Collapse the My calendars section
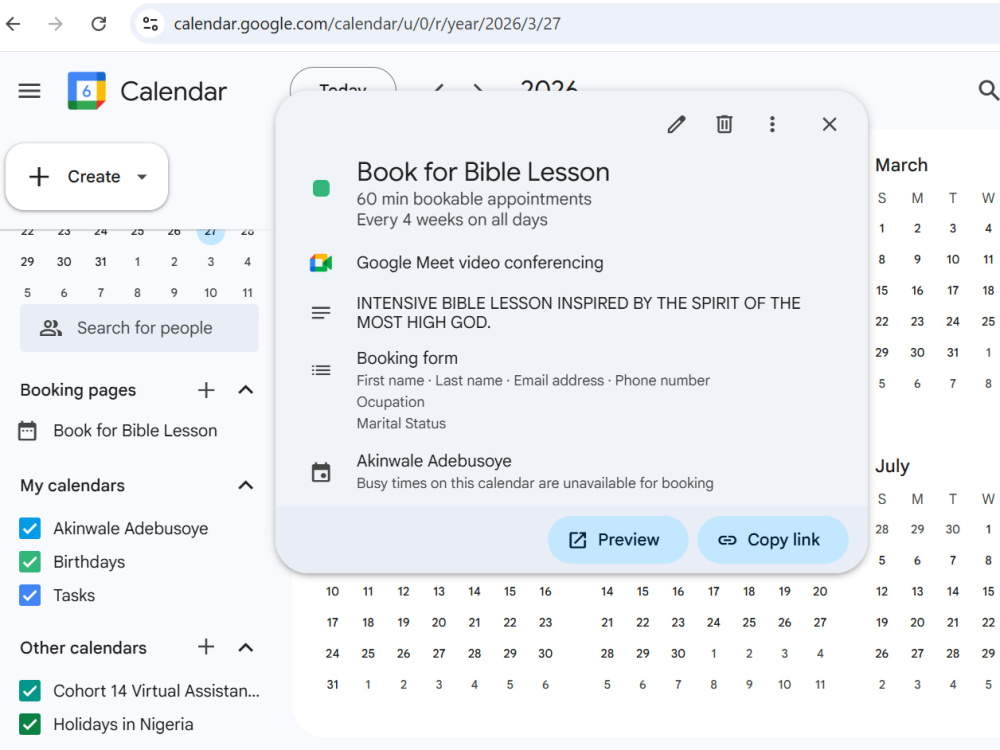This screenshot has width=1000, height=750. click(246, 485)
